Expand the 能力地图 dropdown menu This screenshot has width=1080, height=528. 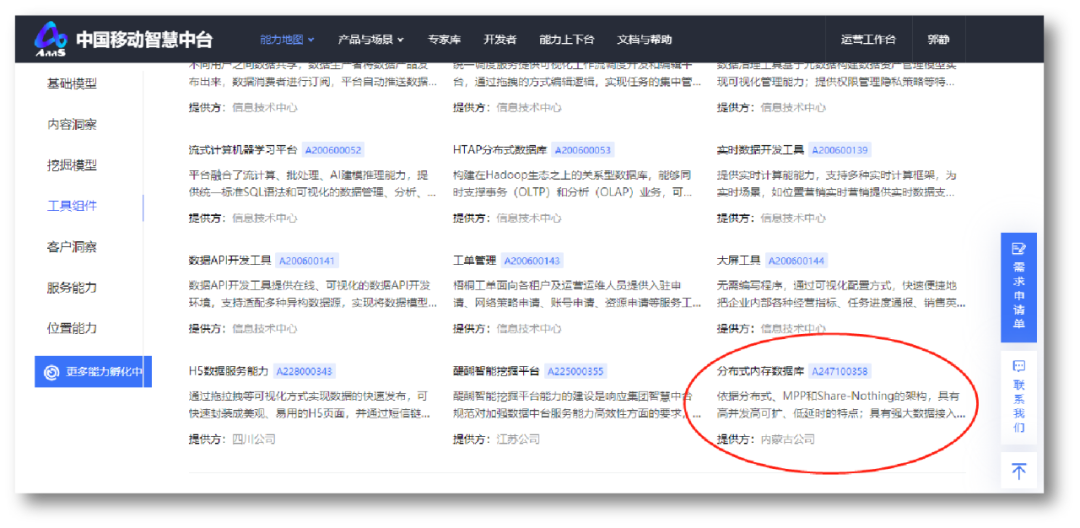[287, 39]
